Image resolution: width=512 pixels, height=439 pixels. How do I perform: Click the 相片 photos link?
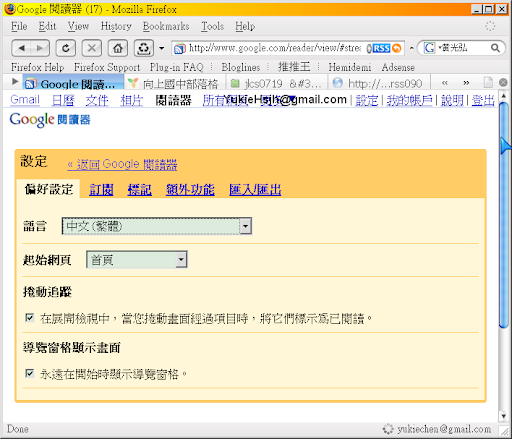(131, 100)
